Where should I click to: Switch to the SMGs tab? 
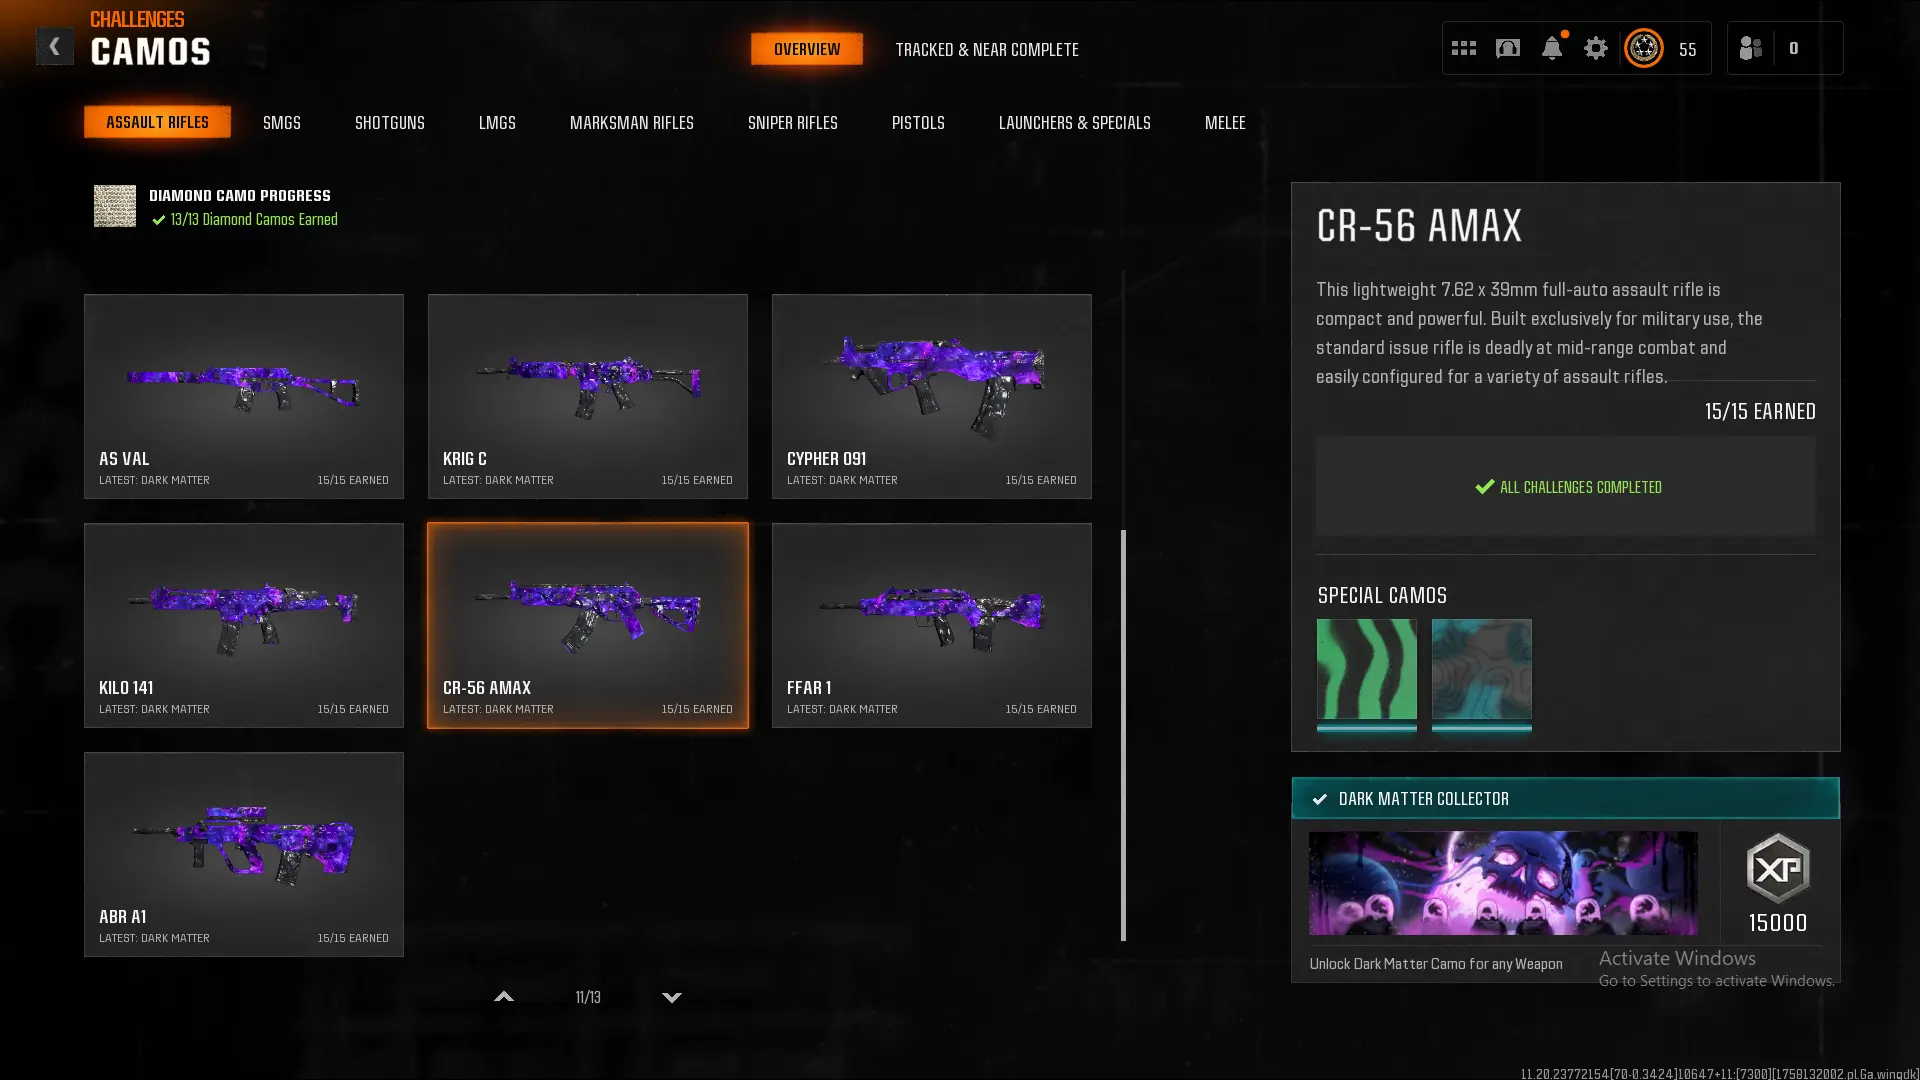coord(282,122)
